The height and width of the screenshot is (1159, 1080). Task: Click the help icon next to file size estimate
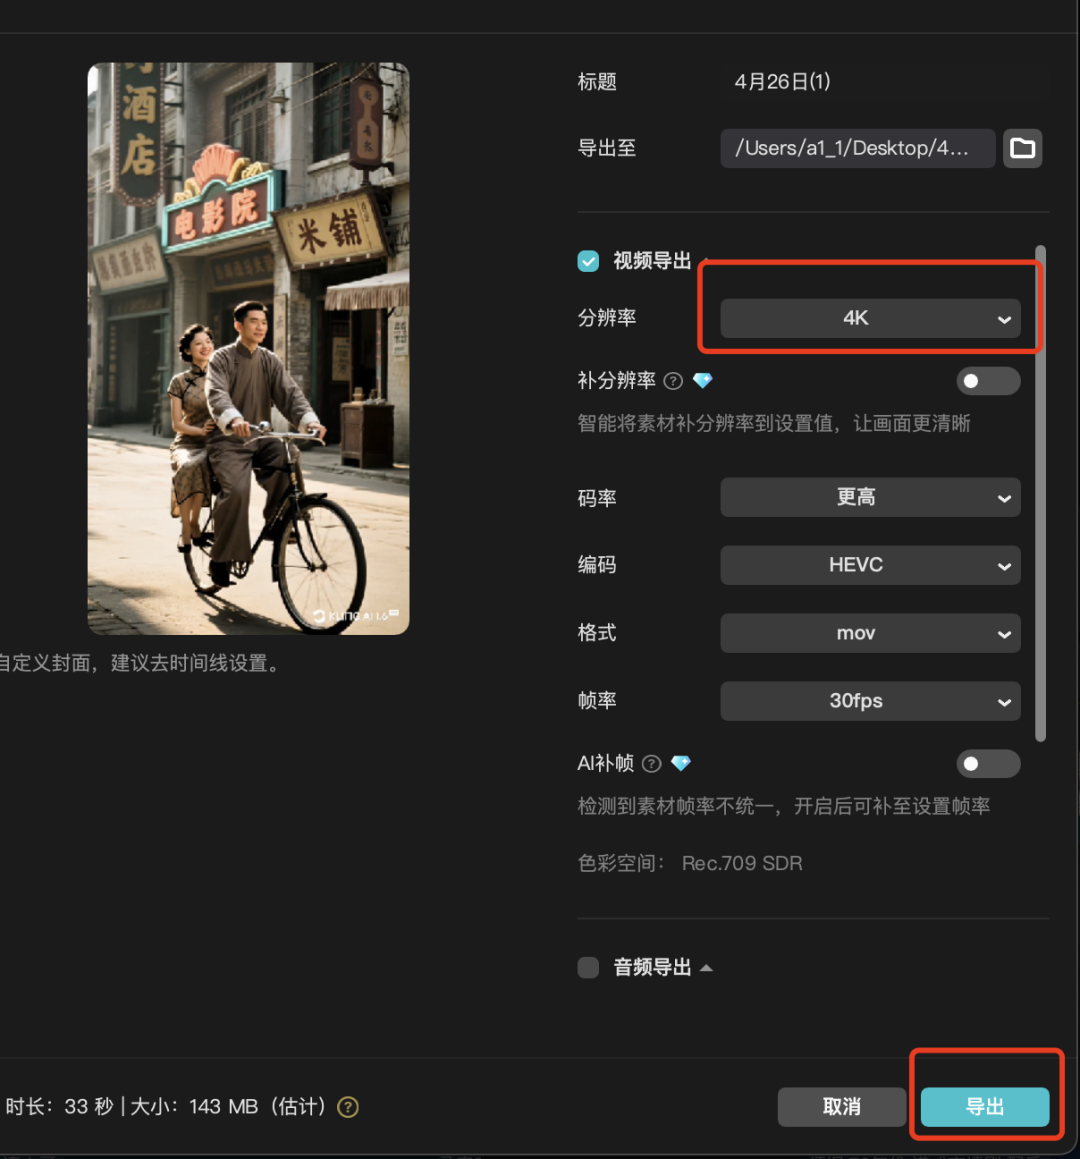(347, 1107)
